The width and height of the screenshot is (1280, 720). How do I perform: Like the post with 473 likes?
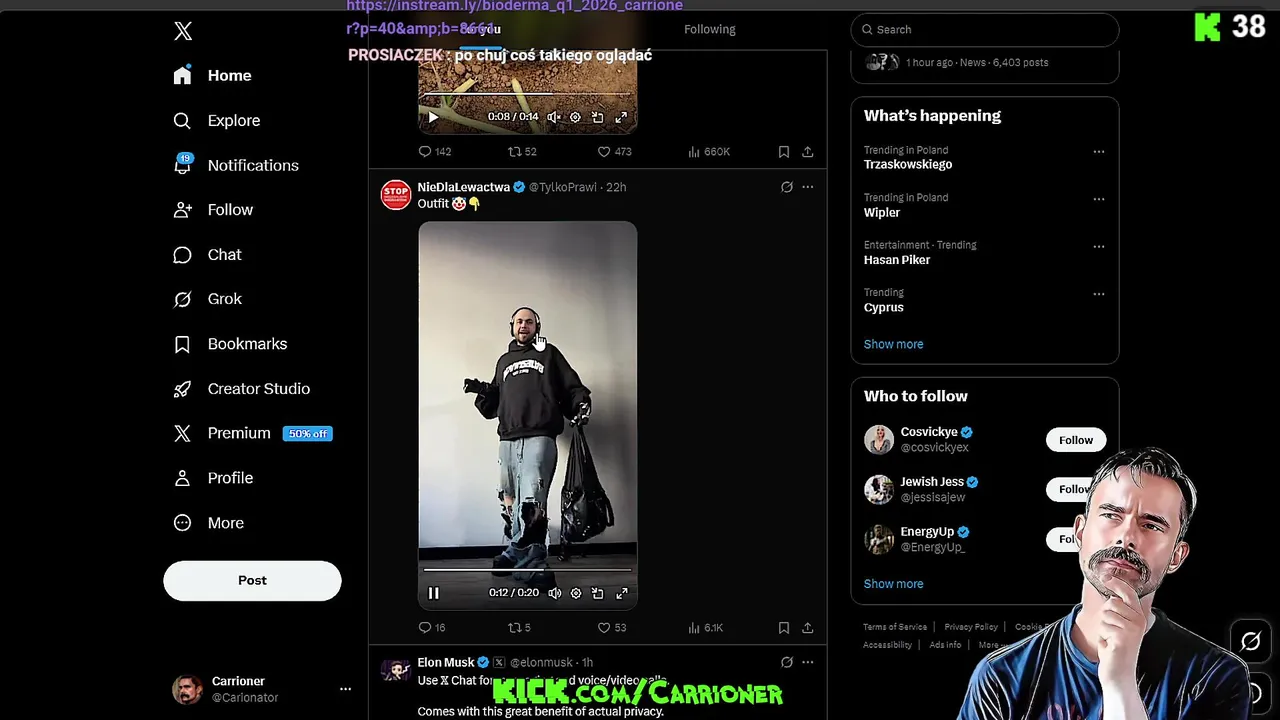[614, 152]
